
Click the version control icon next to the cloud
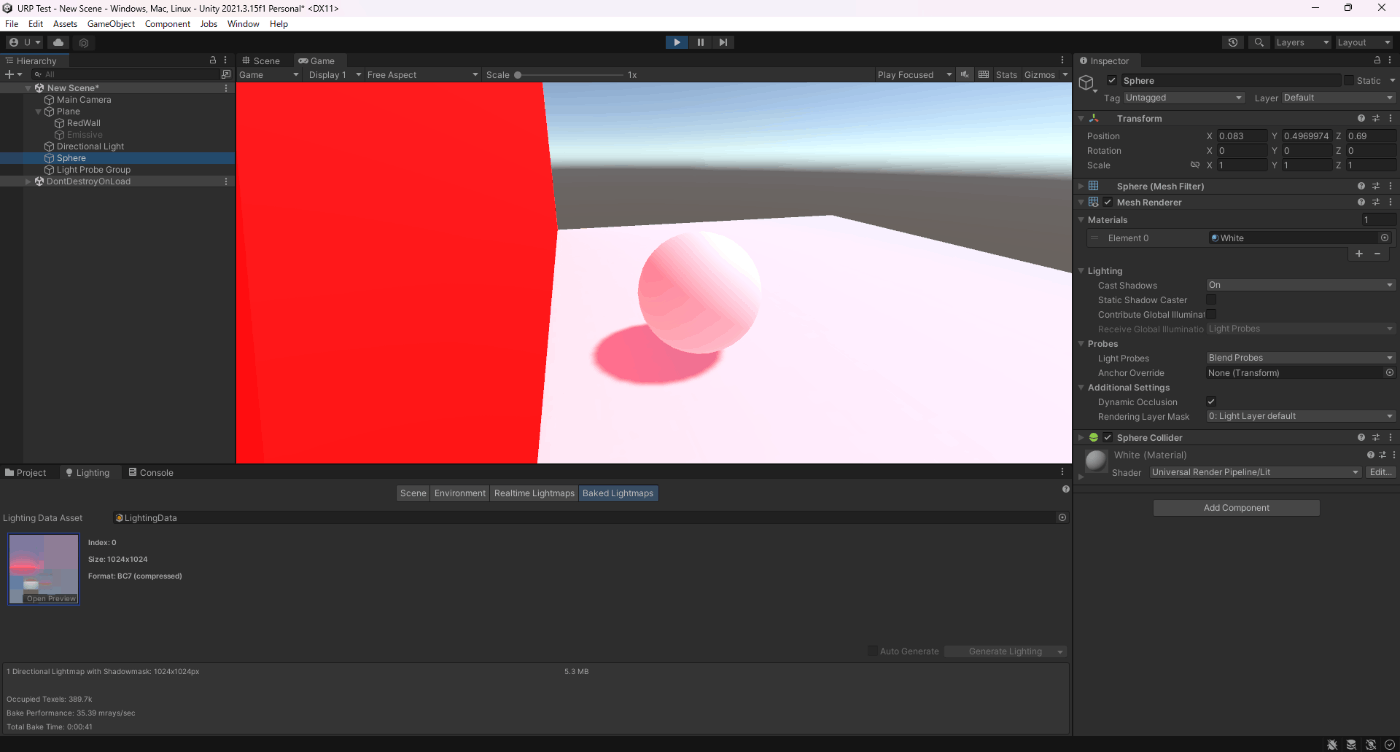tap(84, 43)
